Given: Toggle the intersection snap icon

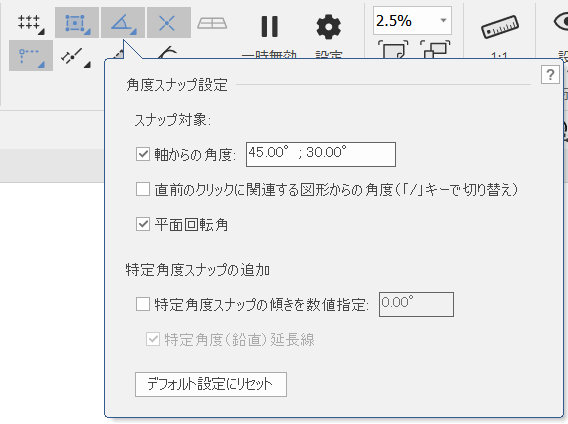Looking at the screenshot, I should pyautogui.click(x=169, y=22).
